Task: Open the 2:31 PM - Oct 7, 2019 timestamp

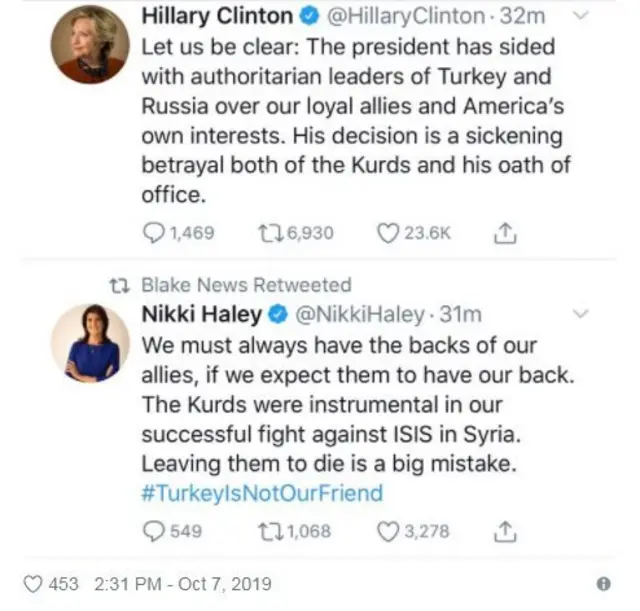Action: click(180, 583)
